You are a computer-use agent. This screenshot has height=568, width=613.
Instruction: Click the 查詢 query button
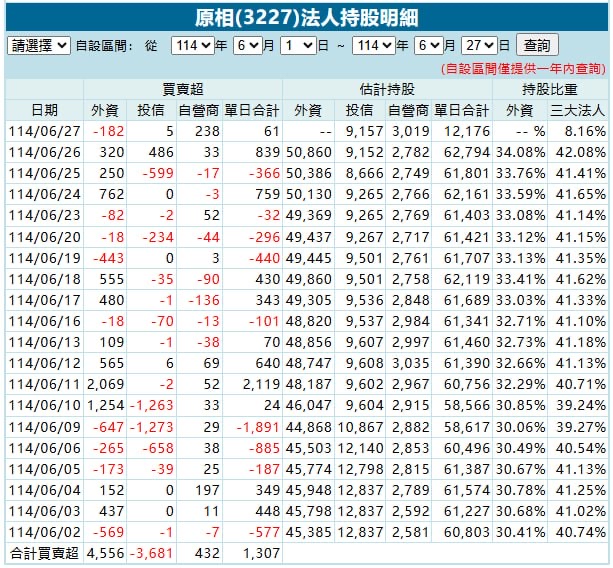pos(537,45)
